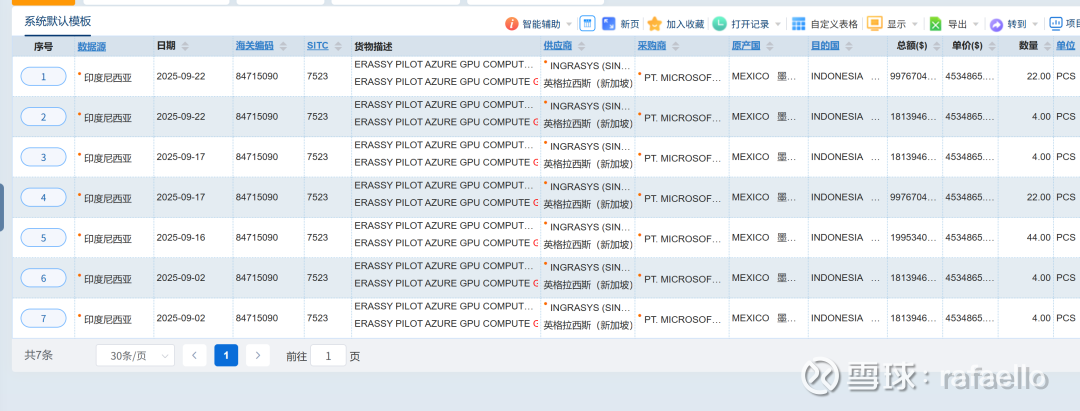The height and width of the screenshot is (411, 1080).
Task: Open row number 3 button
Action: tap(43, 157)
